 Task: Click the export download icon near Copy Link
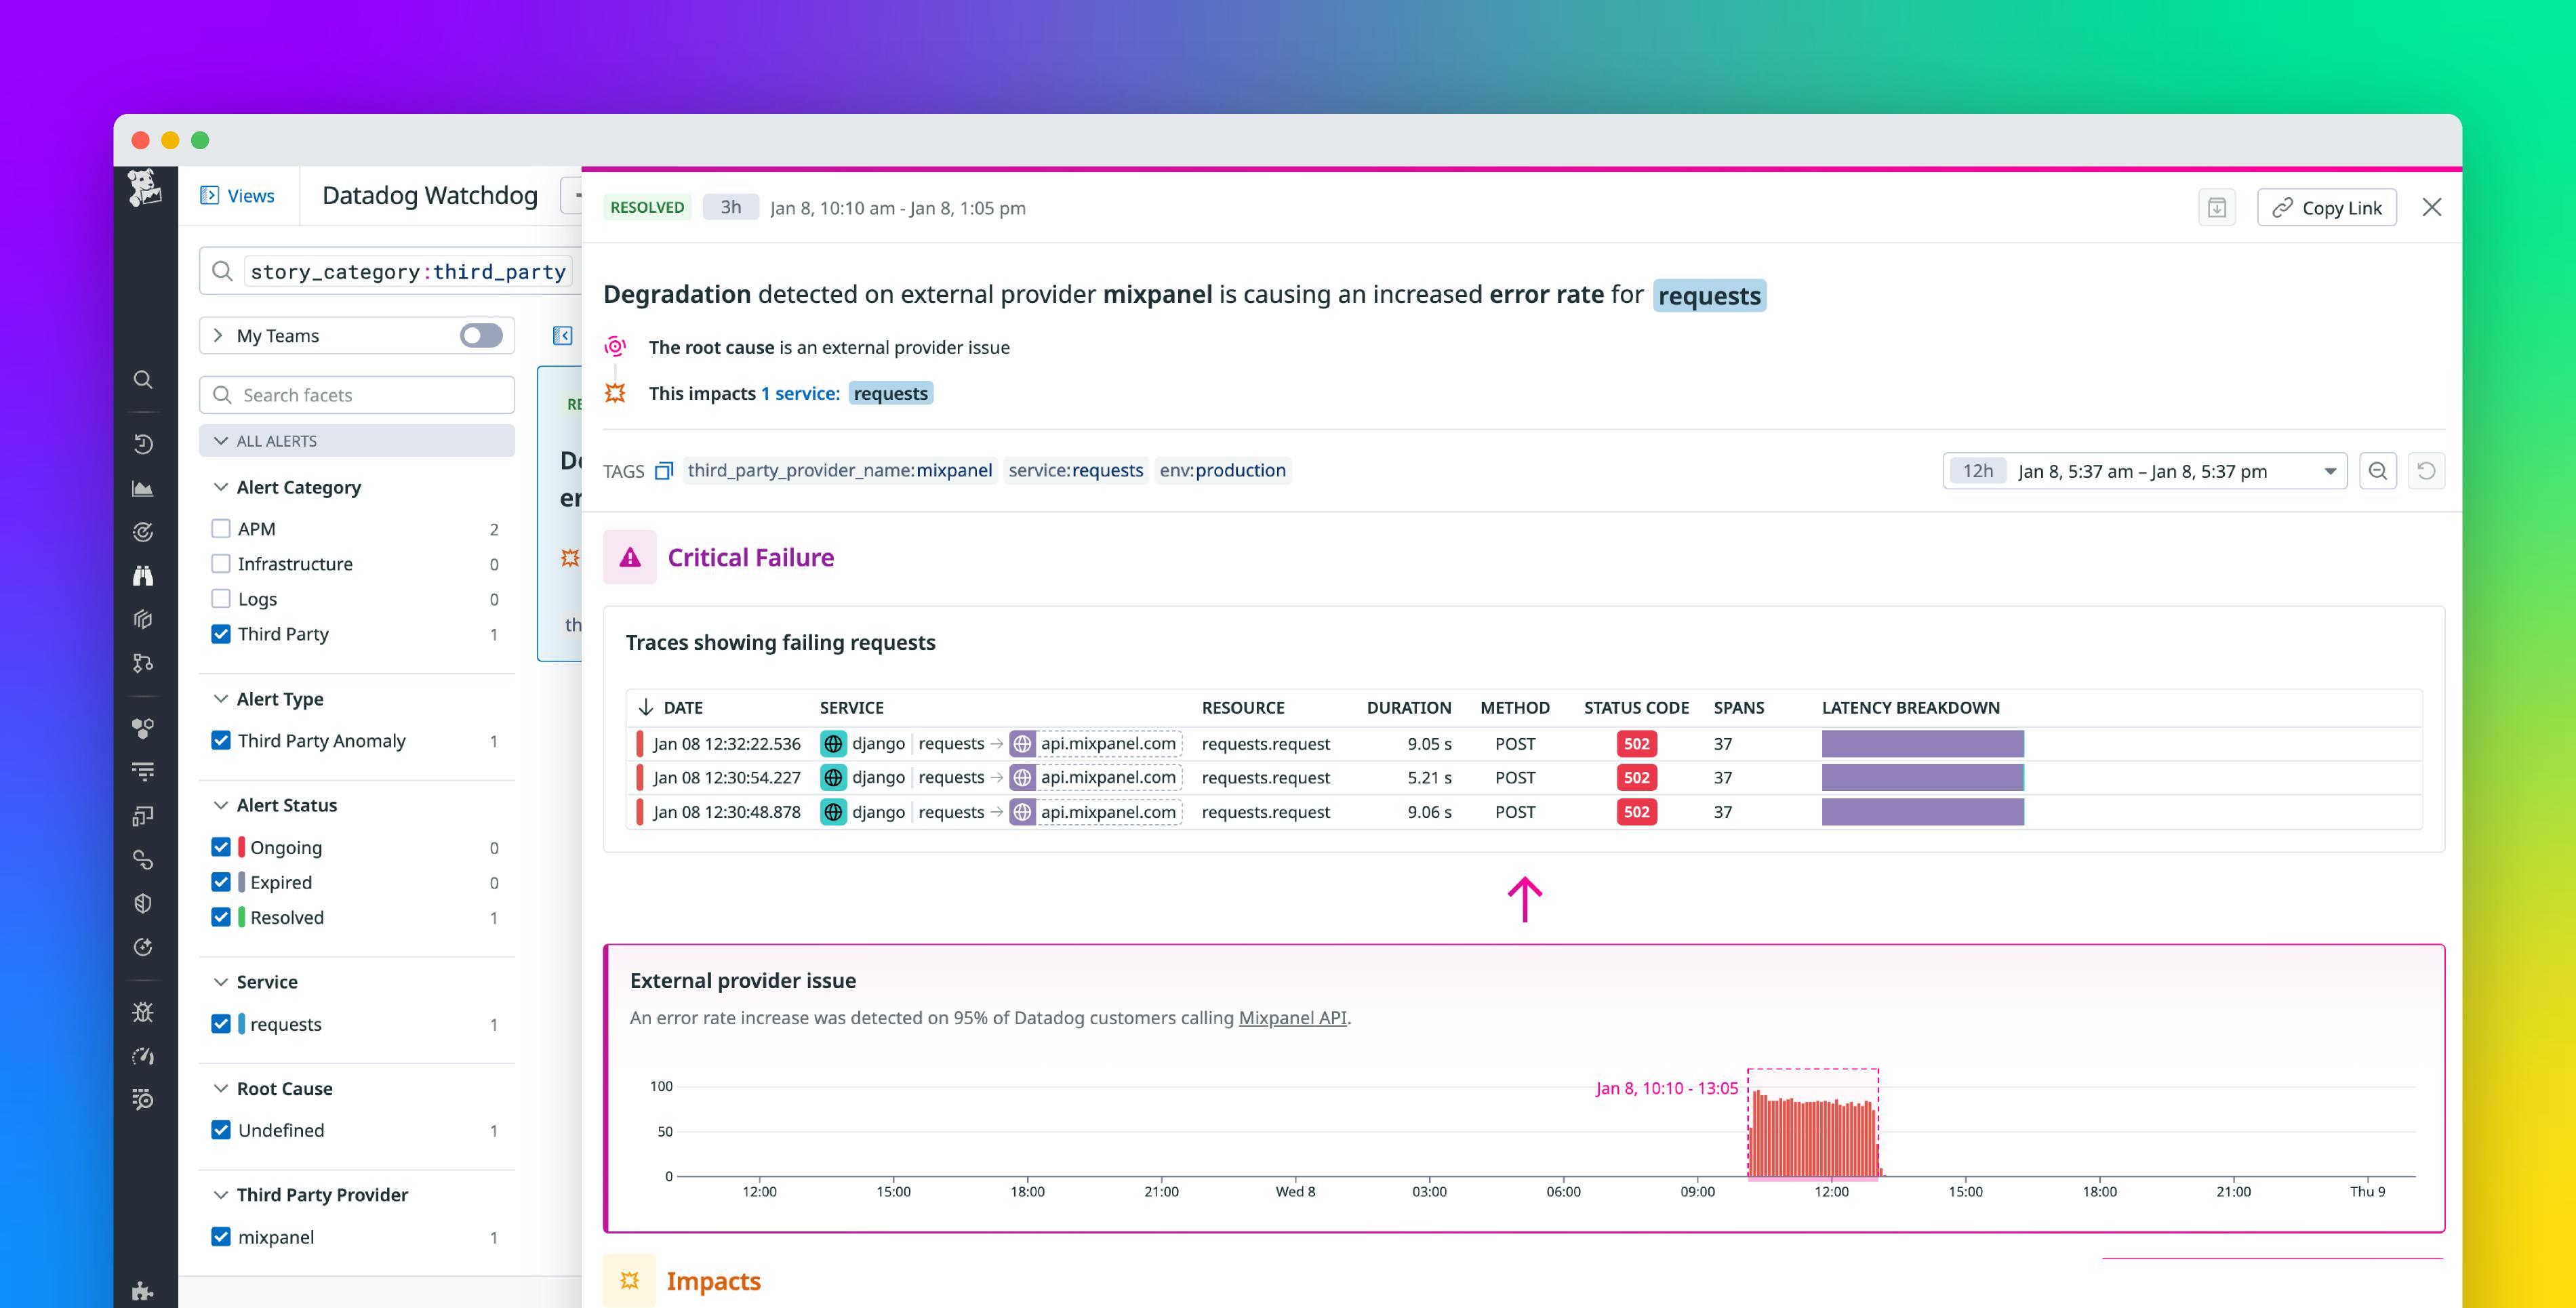[2217, 207]
